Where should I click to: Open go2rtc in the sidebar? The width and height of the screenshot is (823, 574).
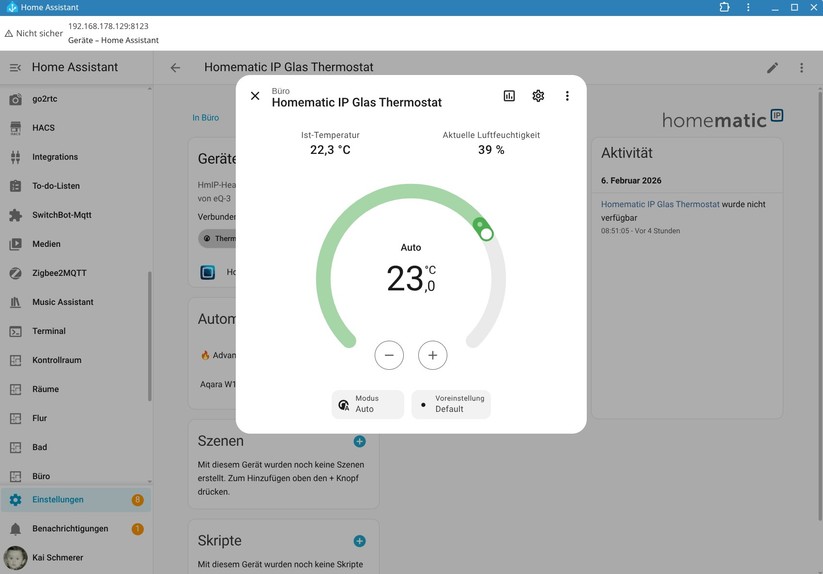(76, 99)
